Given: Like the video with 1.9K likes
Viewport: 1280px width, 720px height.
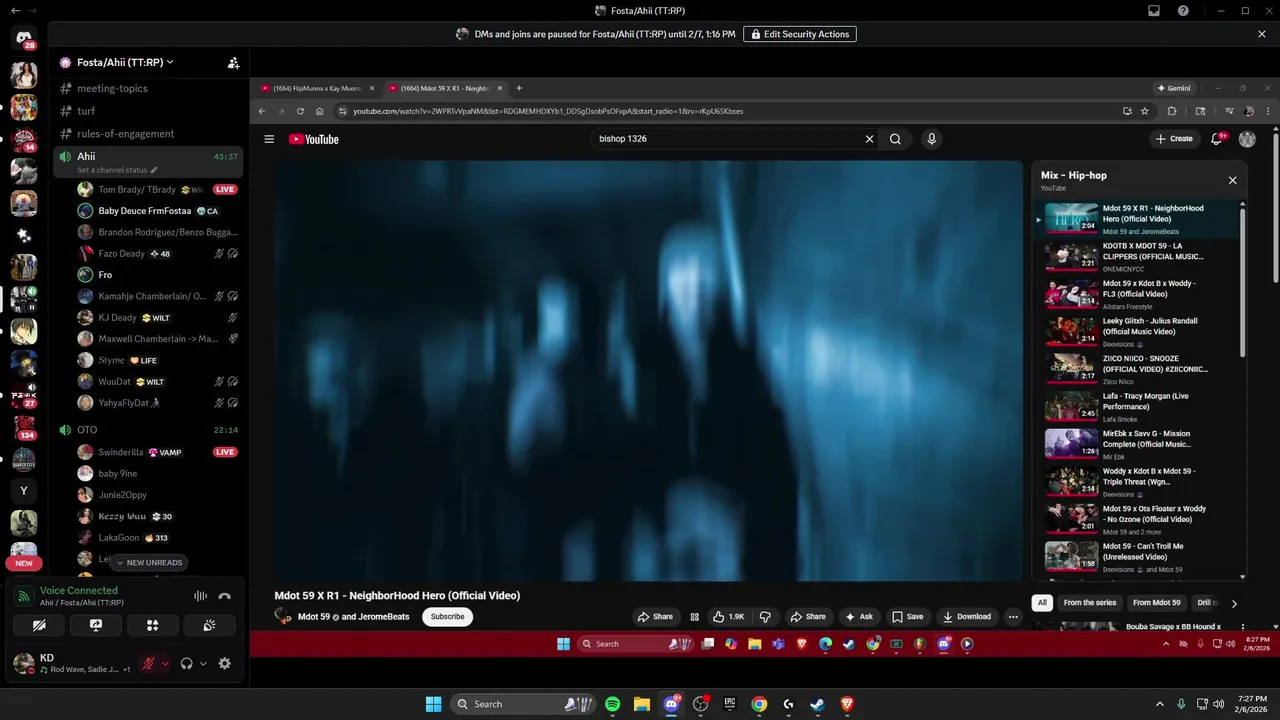Looking at the screenshot, I should [729, 617].
